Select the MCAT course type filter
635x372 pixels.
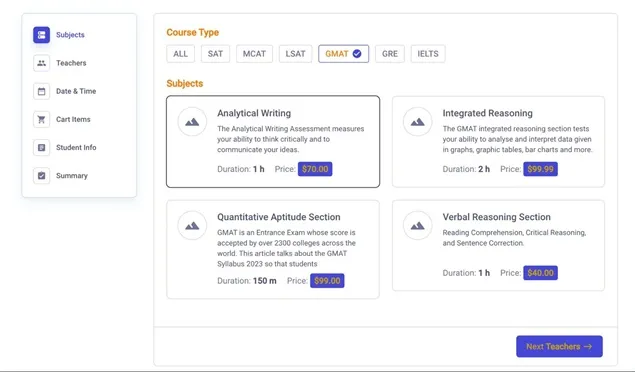(x=254, y=54)
